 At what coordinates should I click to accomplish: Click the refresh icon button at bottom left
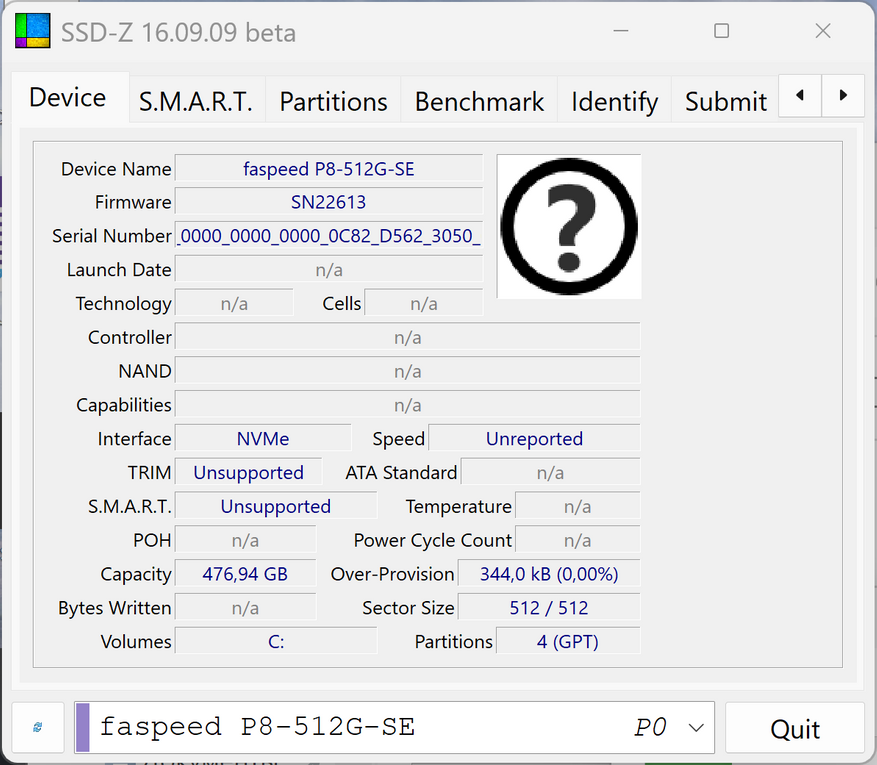tap(38, 727)
